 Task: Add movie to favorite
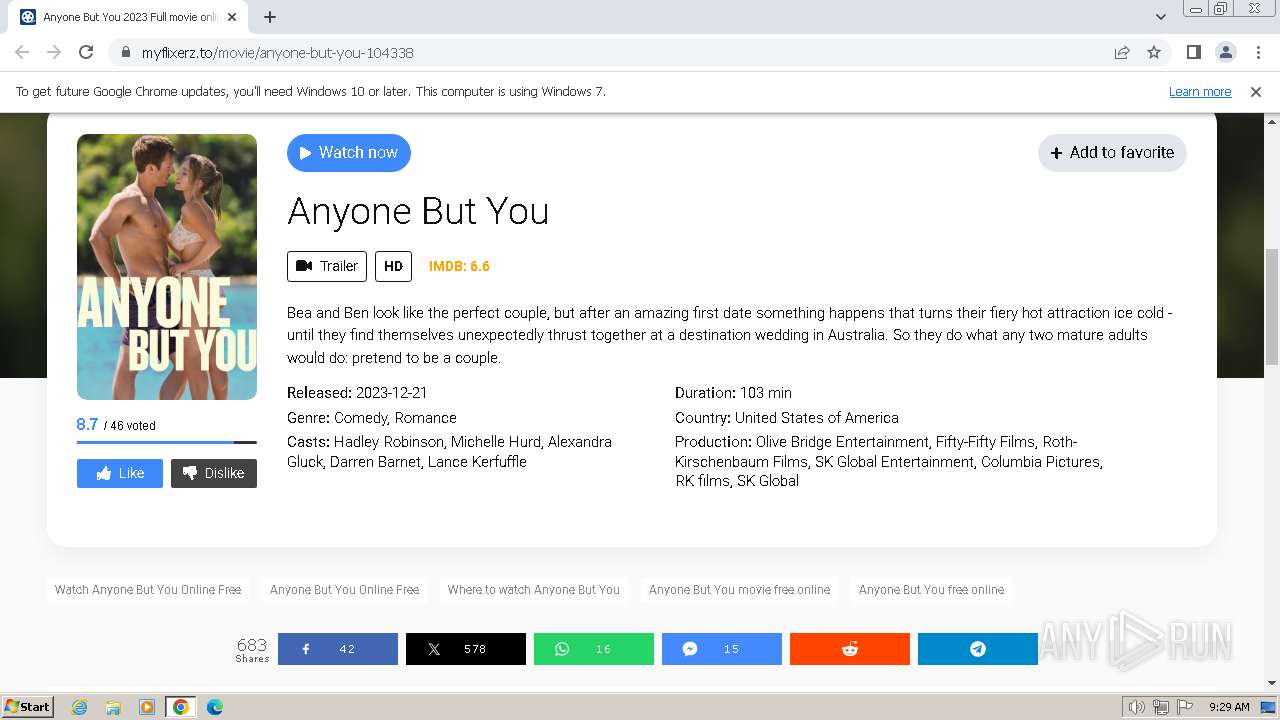[1112, 152]
